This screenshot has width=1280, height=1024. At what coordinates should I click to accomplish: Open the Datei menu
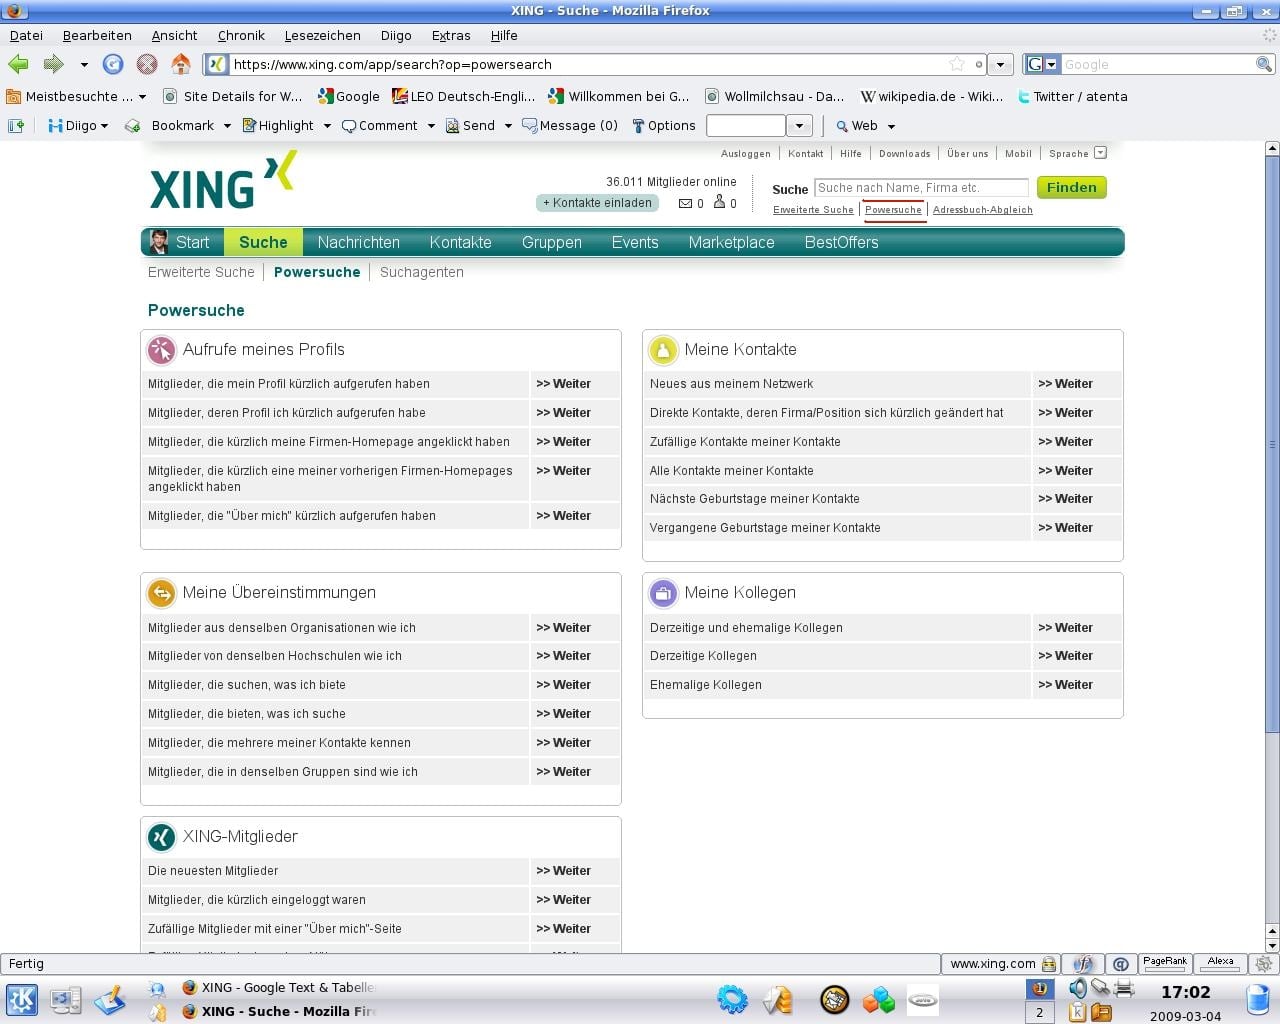coord(26,35)
